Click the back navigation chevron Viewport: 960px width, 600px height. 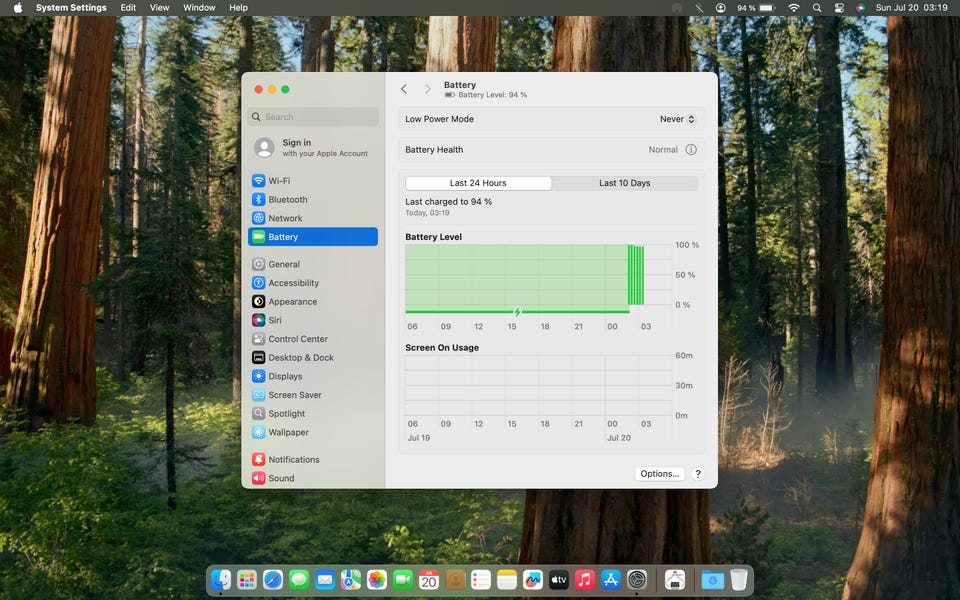[x=404, y=89]
